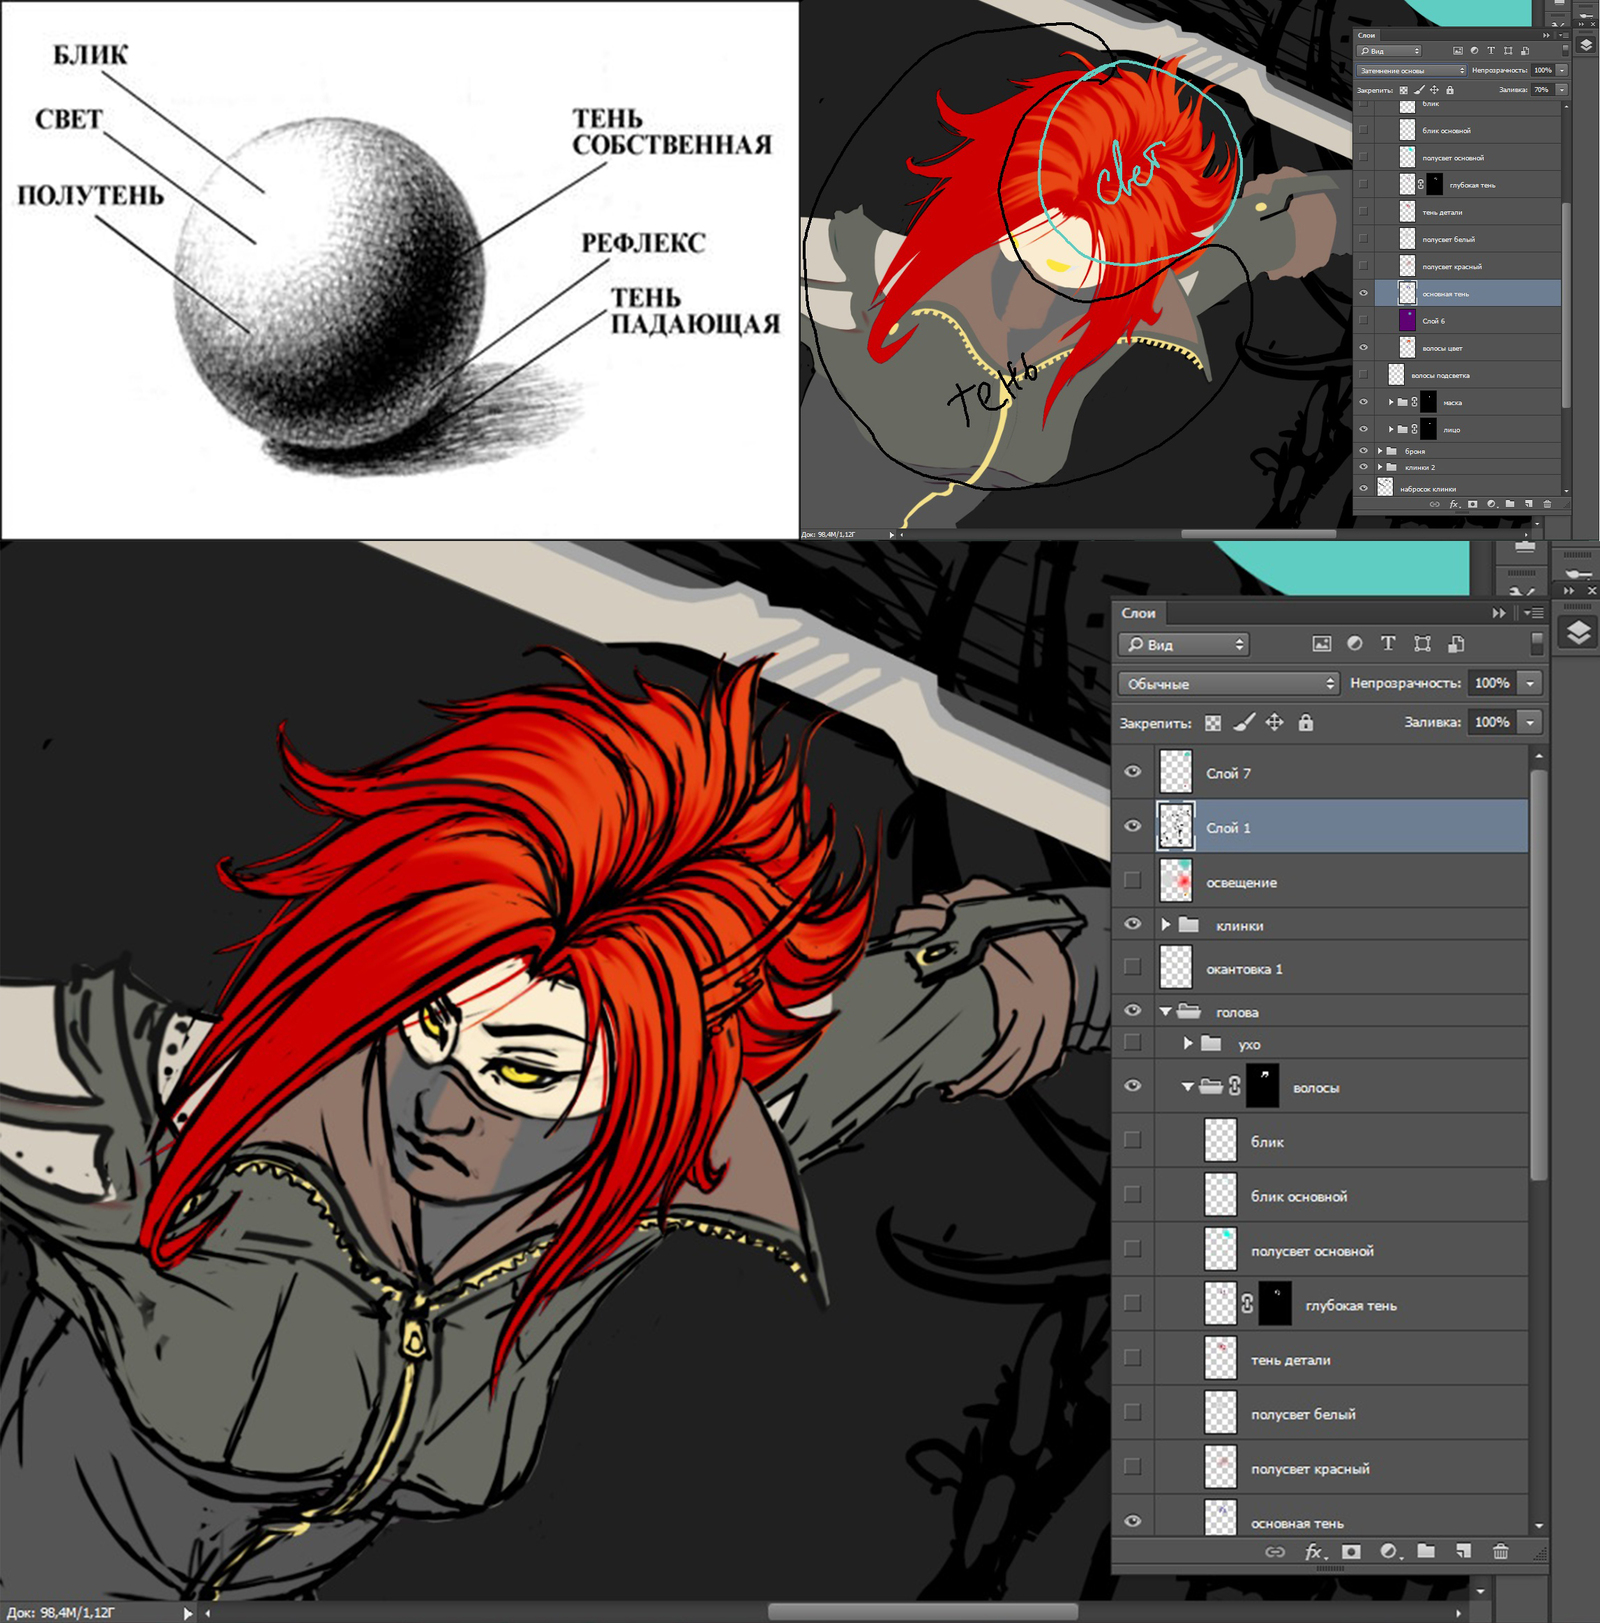
Task: Click link layers icon at bottom of large panel
Action: [1275, 1552]
